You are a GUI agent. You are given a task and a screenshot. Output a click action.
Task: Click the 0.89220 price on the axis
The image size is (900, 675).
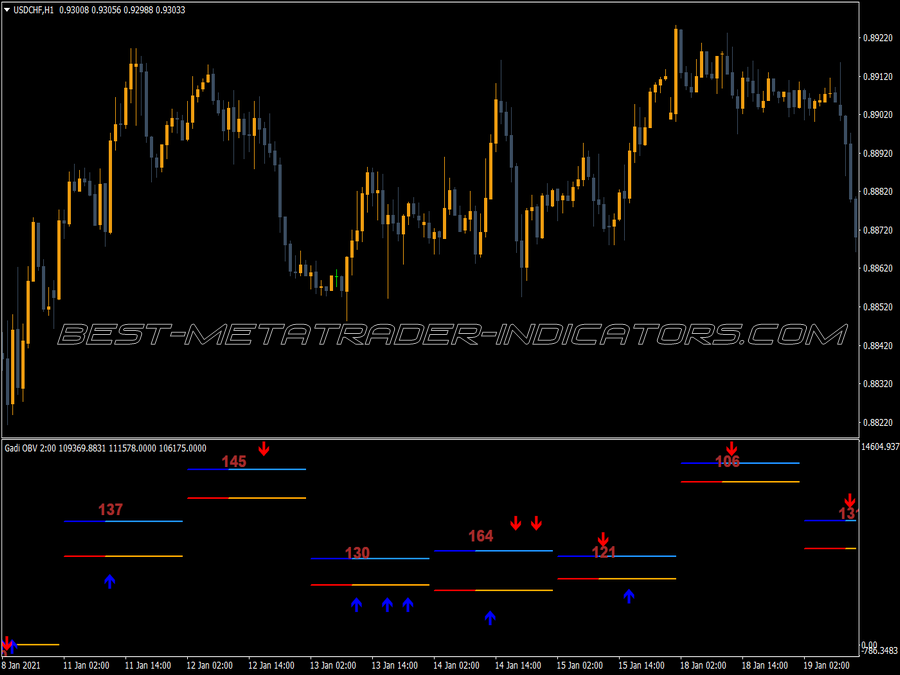878,38
